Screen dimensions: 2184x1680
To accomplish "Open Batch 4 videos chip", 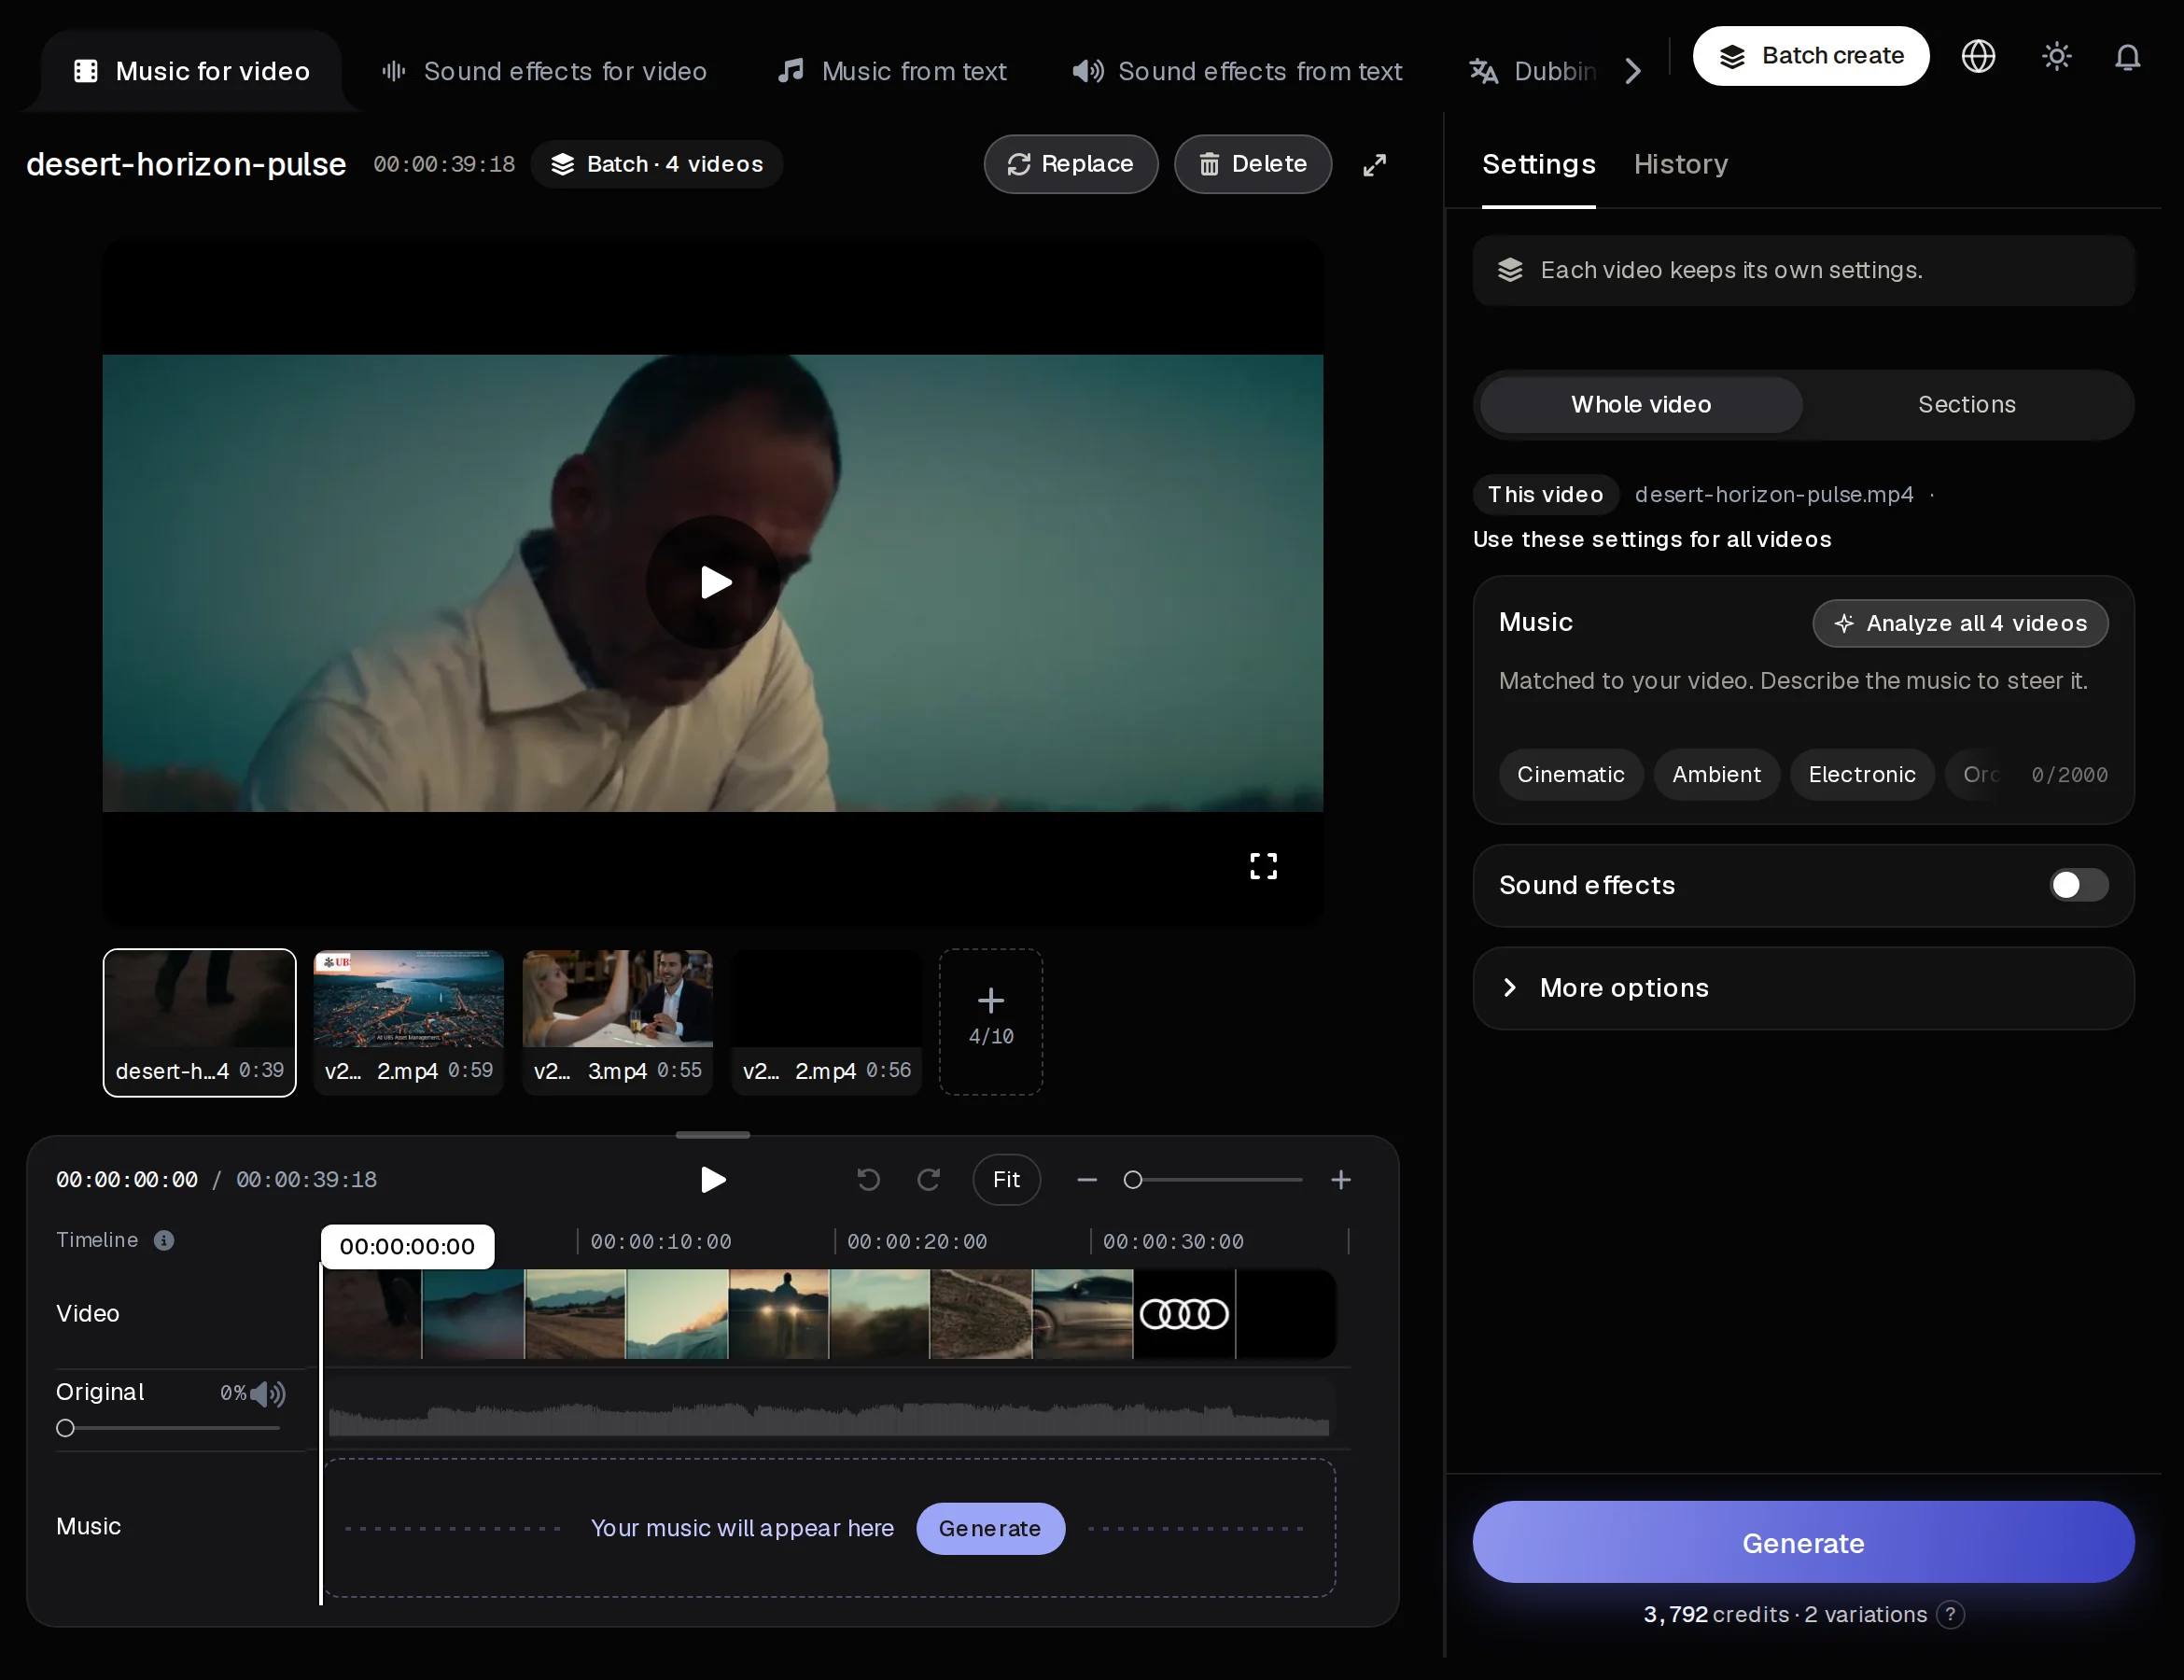I will (657, 164).
